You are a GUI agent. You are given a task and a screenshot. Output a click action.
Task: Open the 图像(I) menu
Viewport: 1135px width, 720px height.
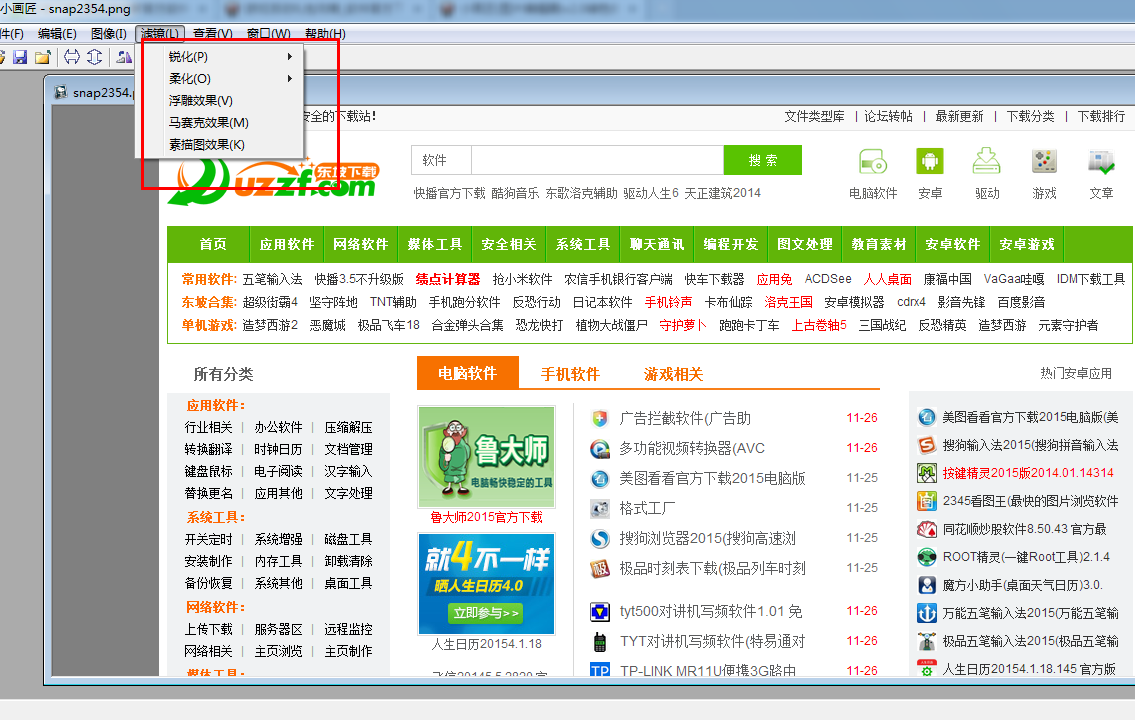click(x=109, y=34)
